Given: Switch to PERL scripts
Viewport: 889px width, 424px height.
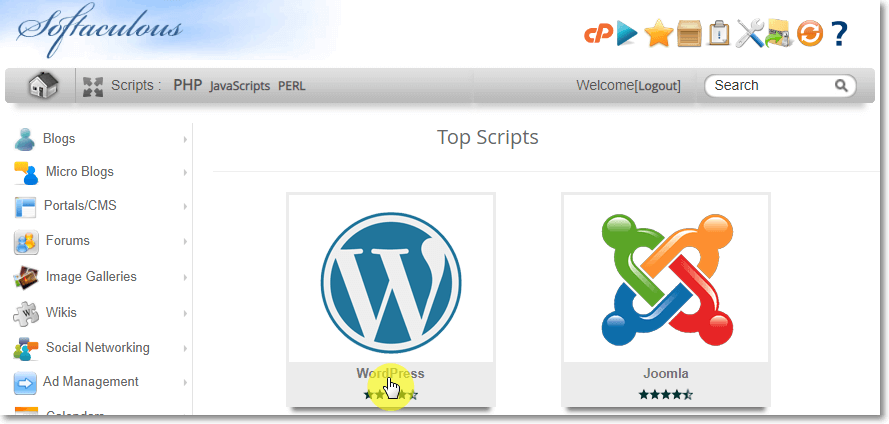Looking at the screenshot, I should coord(291,86).
